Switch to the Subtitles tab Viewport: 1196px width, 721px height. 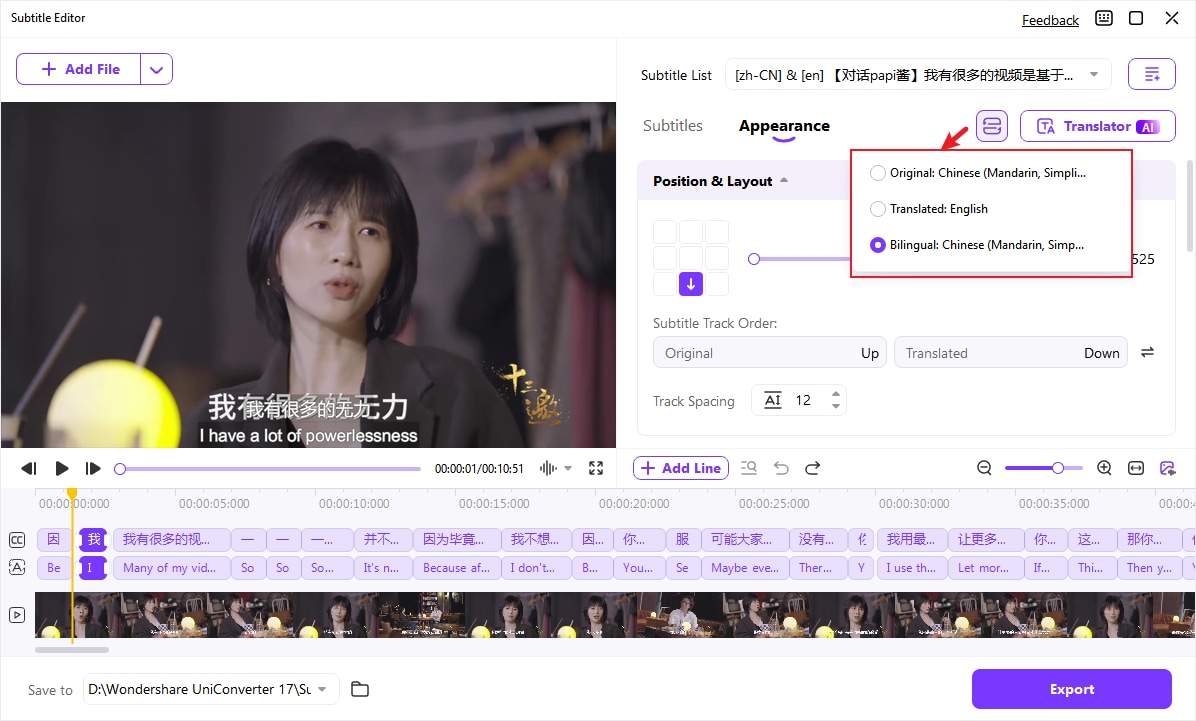tap(673, 126)
